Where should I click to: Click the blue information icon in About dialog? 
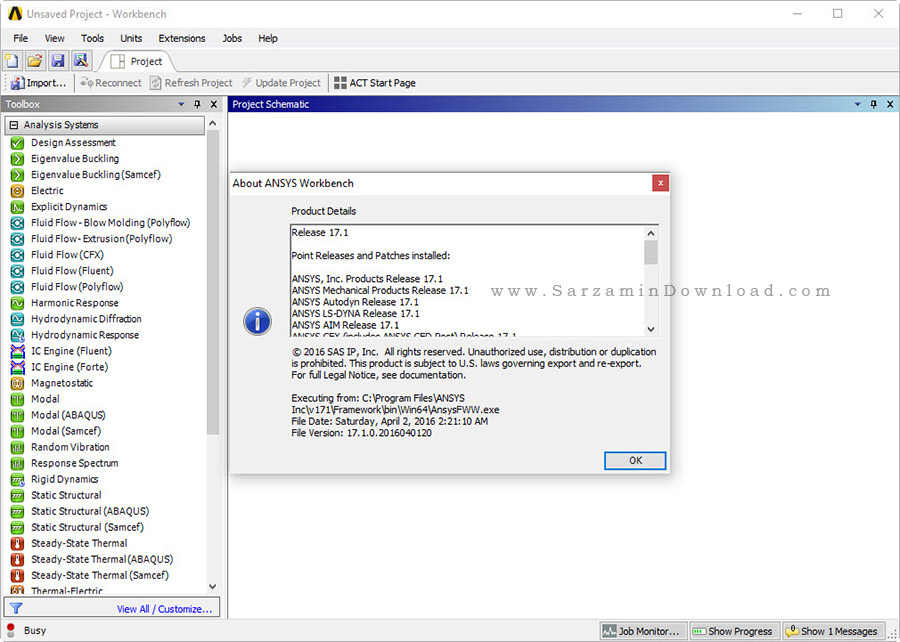click(257, 321)
